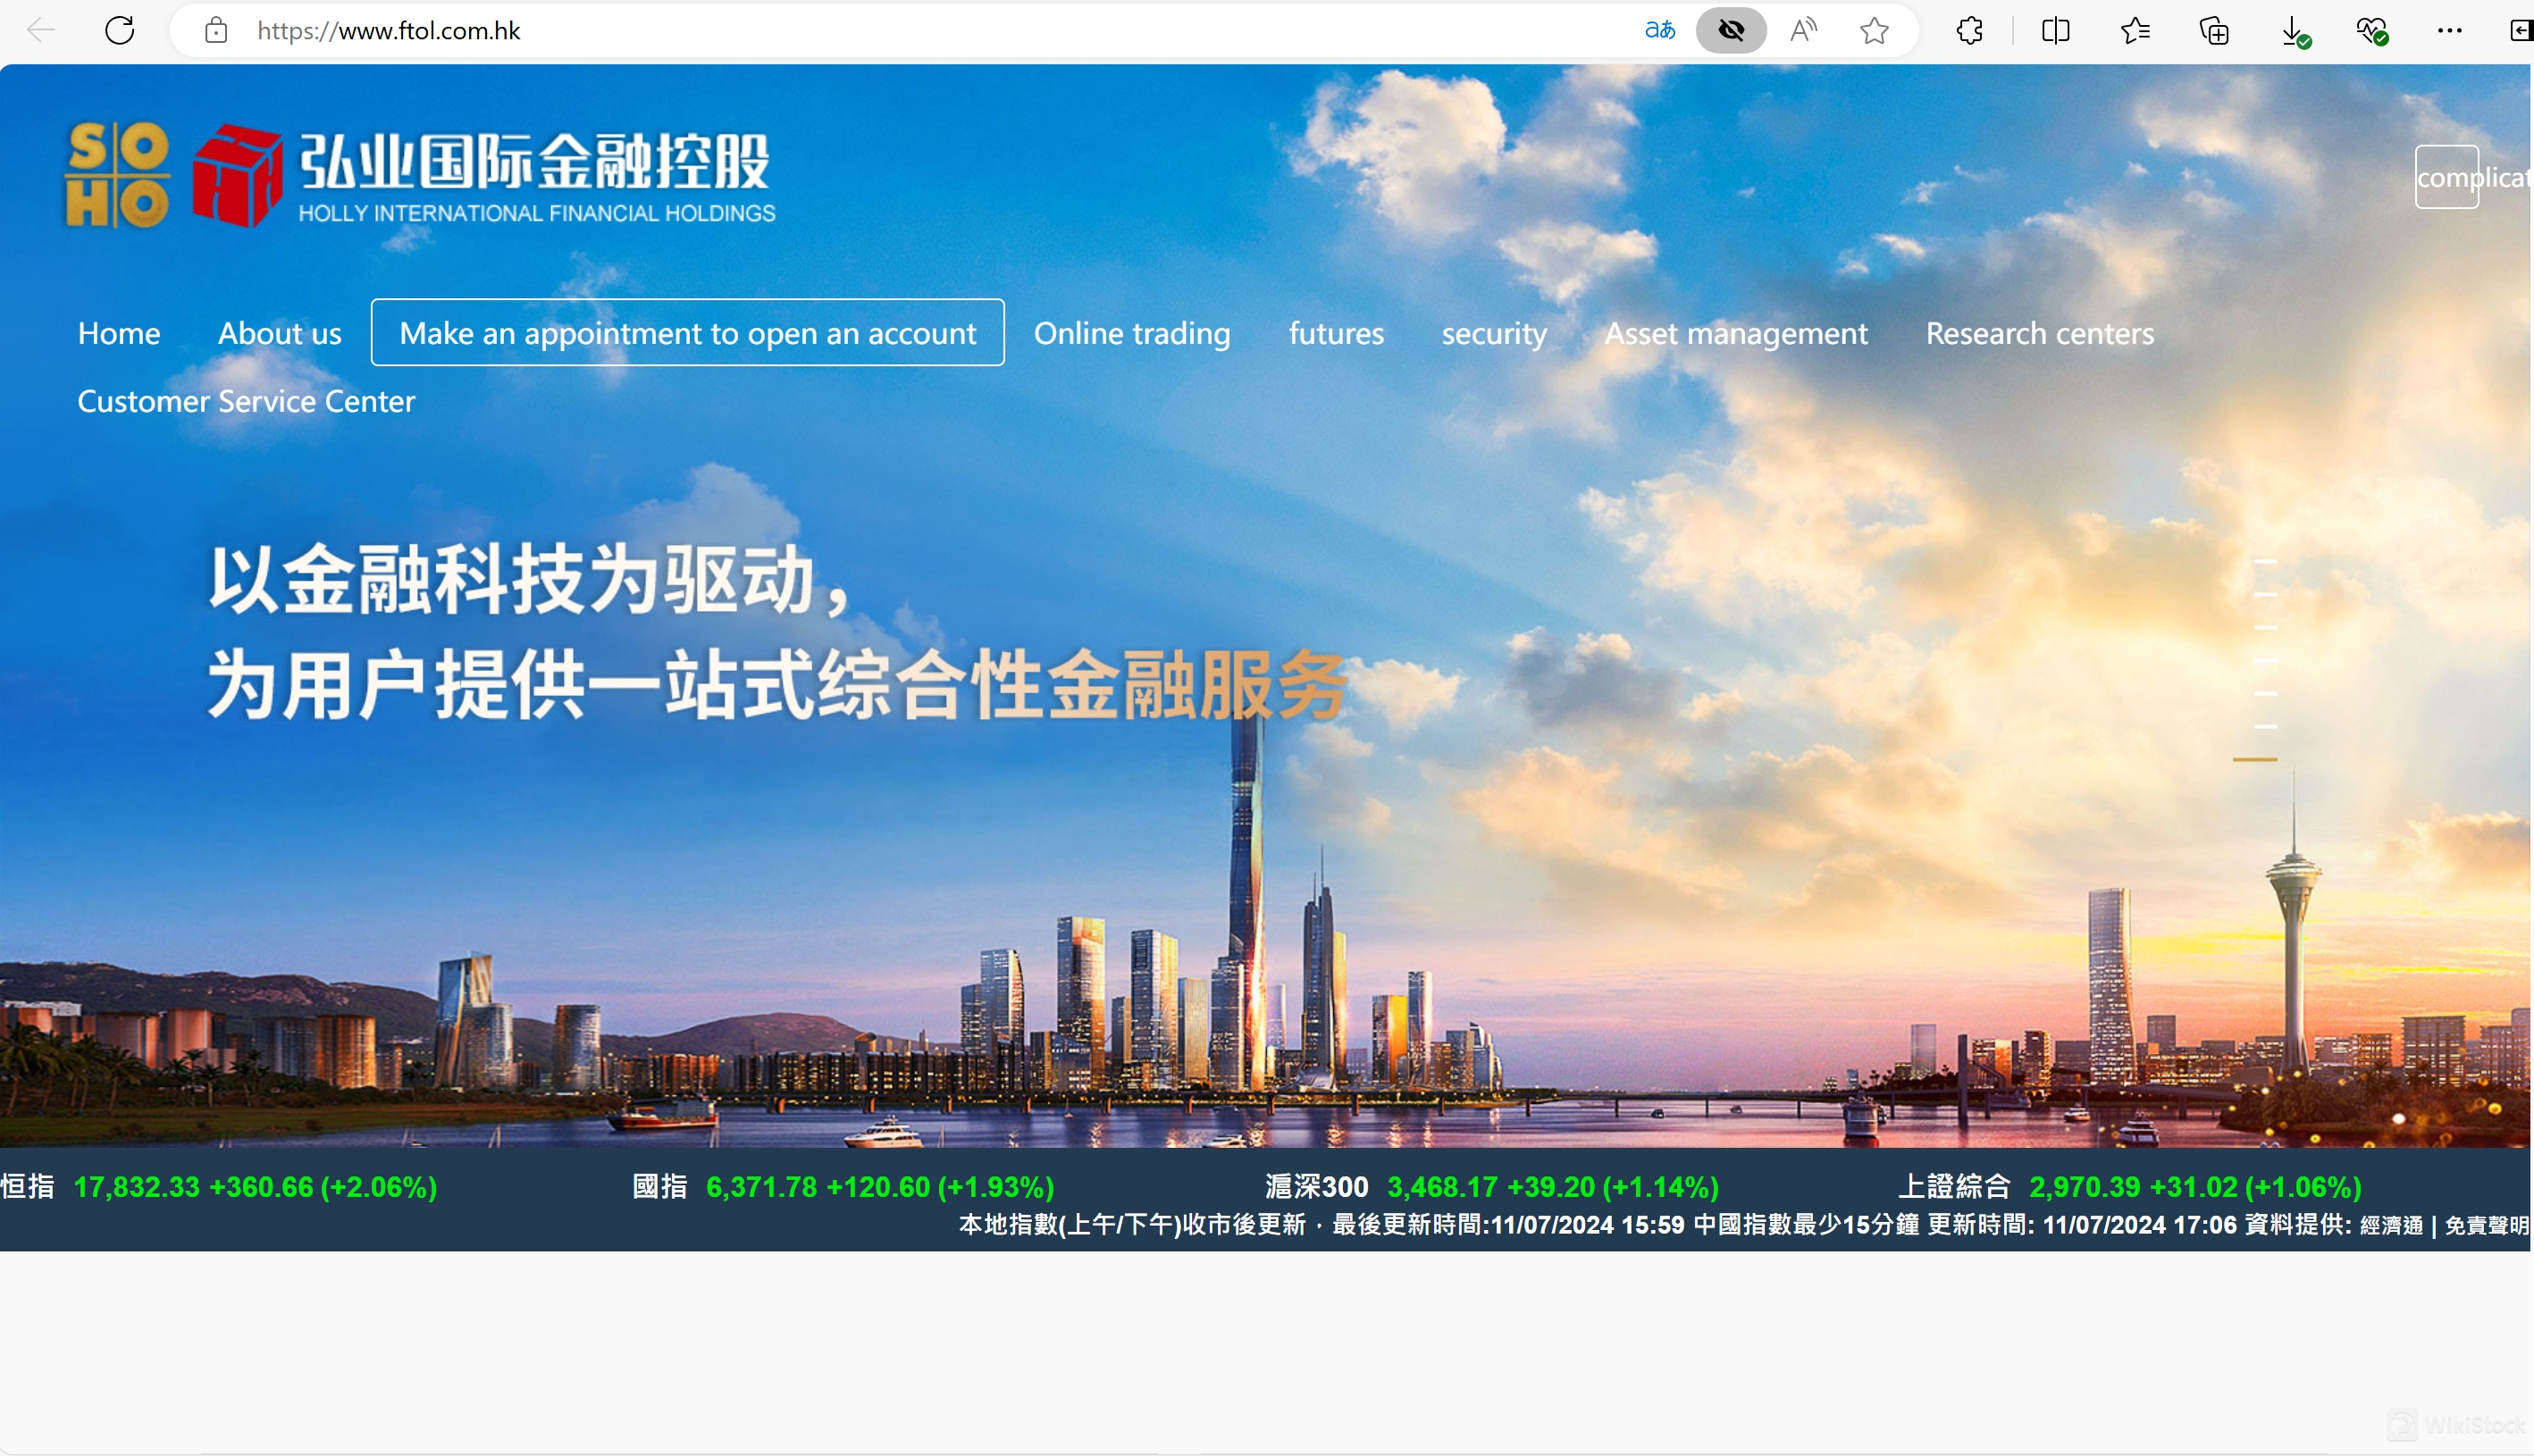
Task: Open Browser Essentials
Action: pyautogui.click(x=2371, y=30)
